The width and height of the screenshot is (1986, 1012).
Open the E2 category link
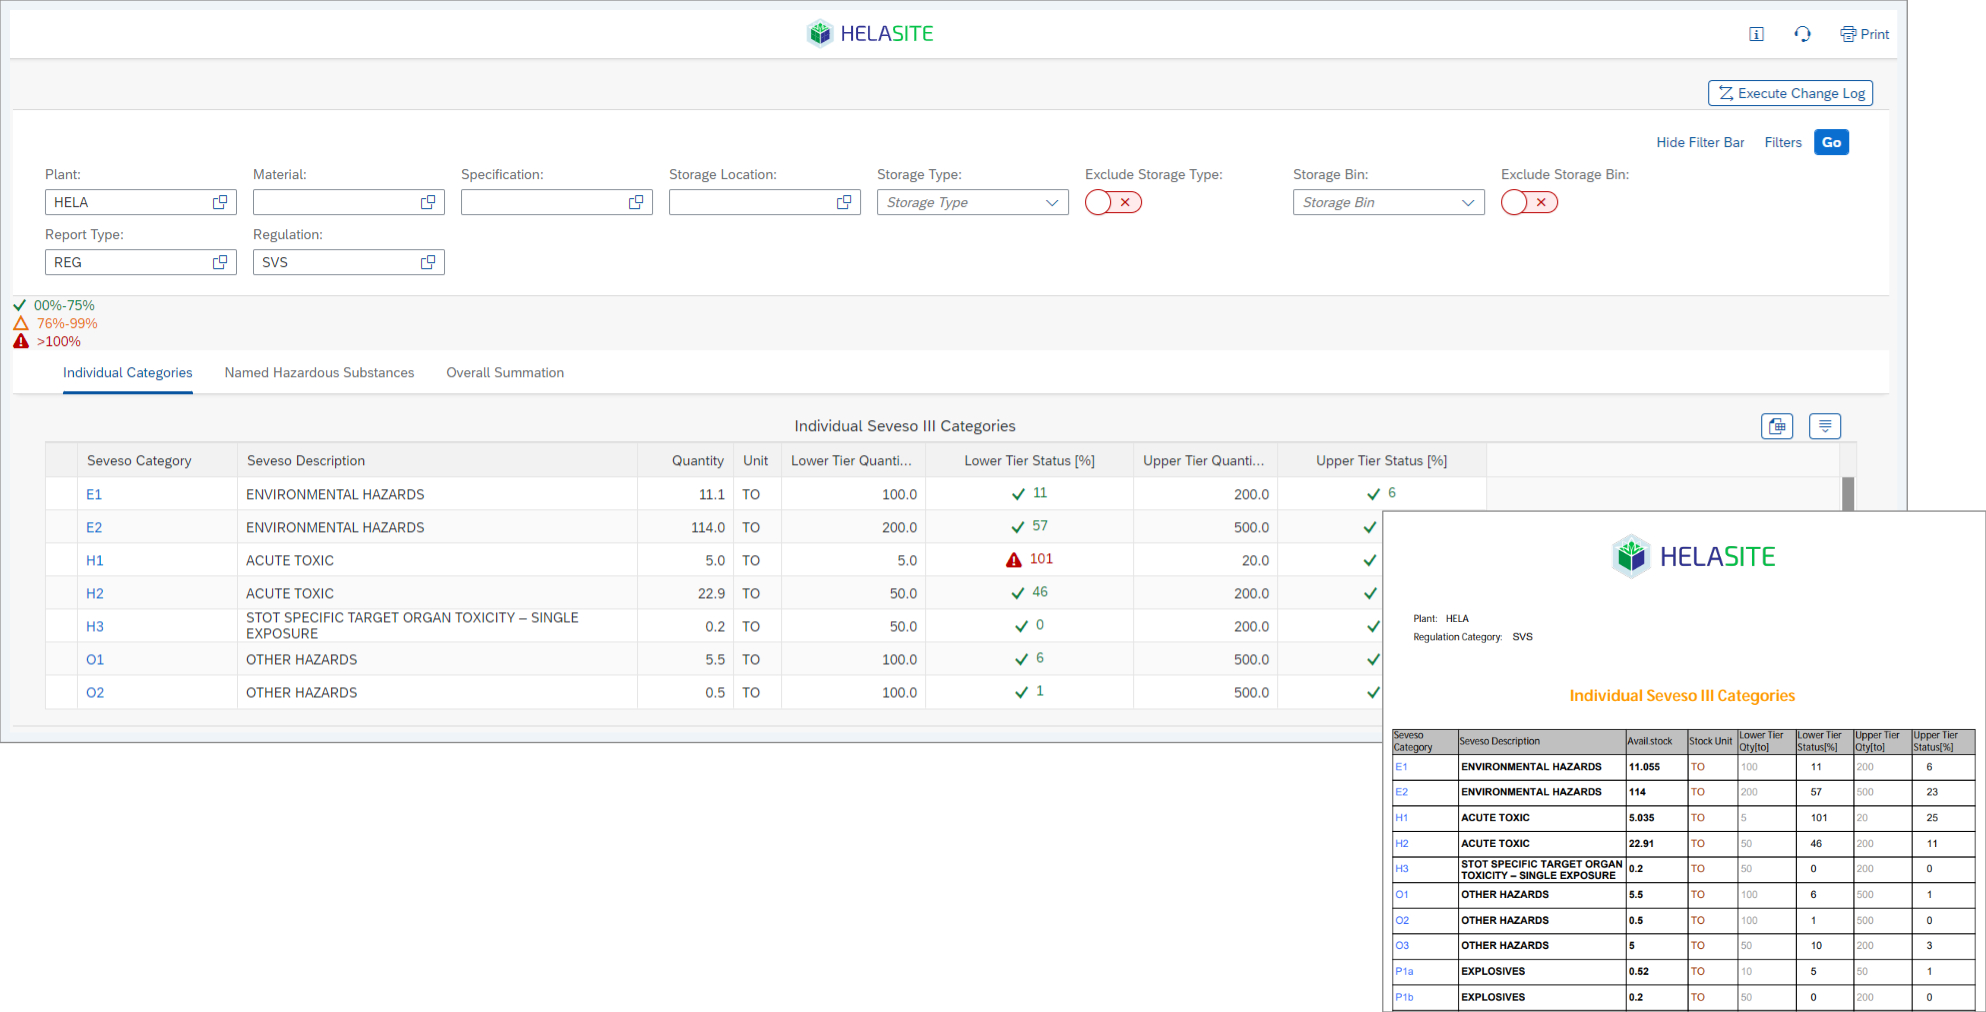pyautogui.click(x=94, y=527)
